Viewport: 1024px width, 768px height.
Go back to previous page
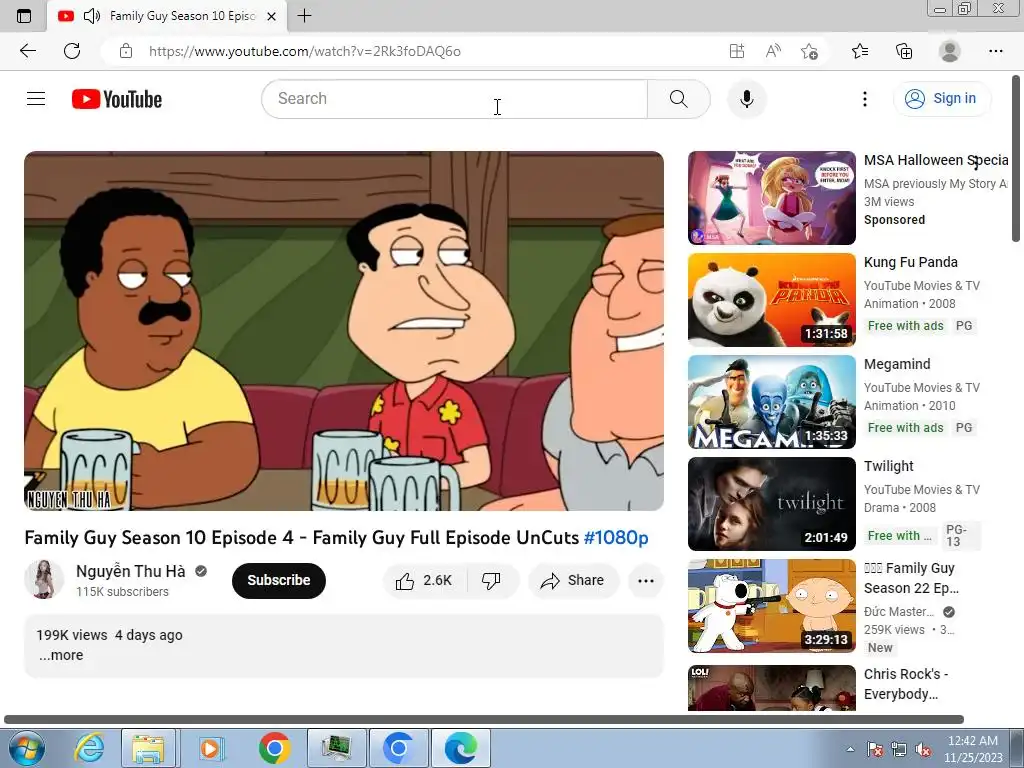(27, 51)
